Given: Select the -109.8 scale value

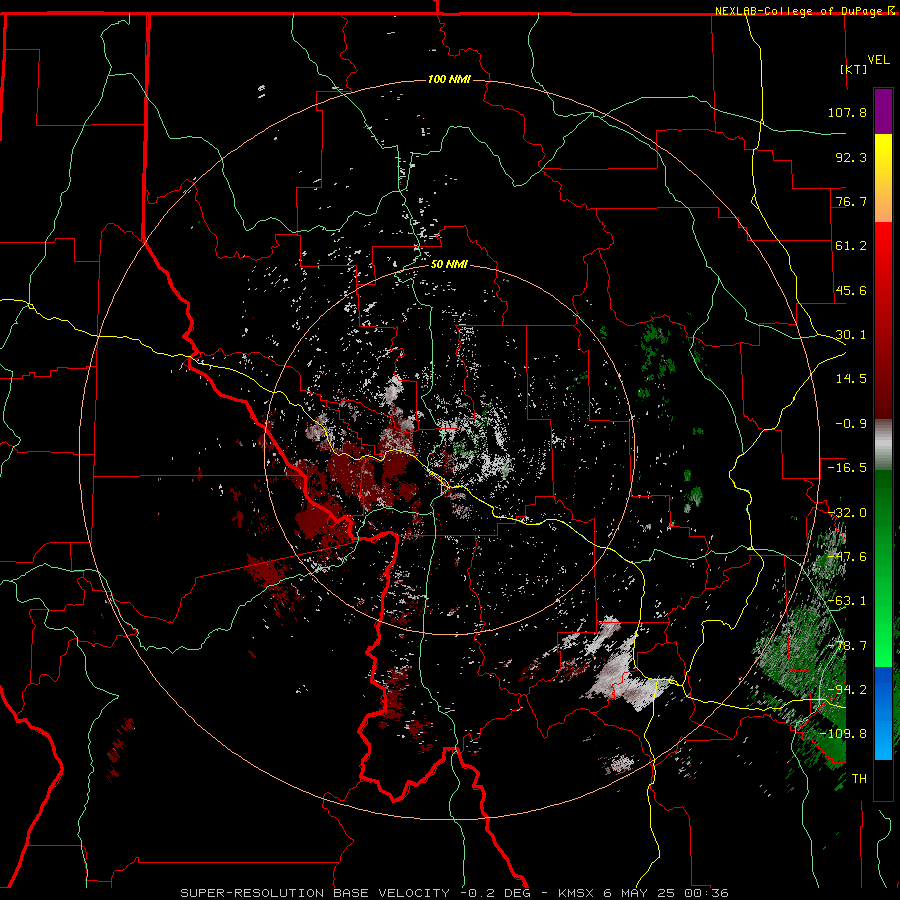Looking at the screenshot, I should tap(844, 734).
